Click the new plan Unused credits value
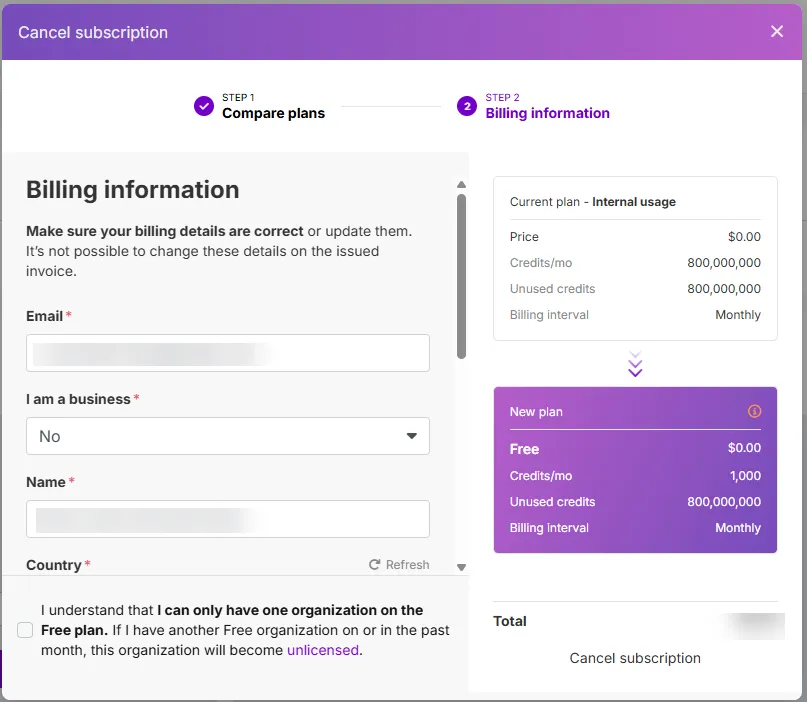Viewport: 807px width, 702px height. click(724, 502)
